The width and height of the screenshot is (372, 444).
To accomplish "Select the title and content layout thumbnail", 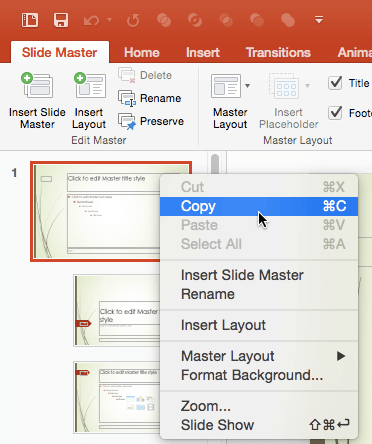I will point(117,397).
